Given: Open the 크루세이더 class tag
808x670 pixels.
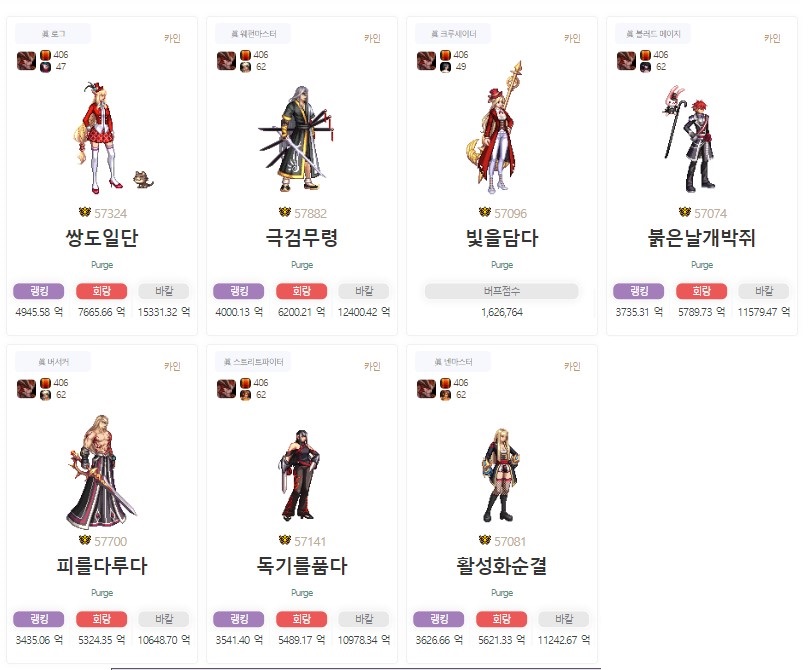Looking at the screenshot, I should coord(453,34).
